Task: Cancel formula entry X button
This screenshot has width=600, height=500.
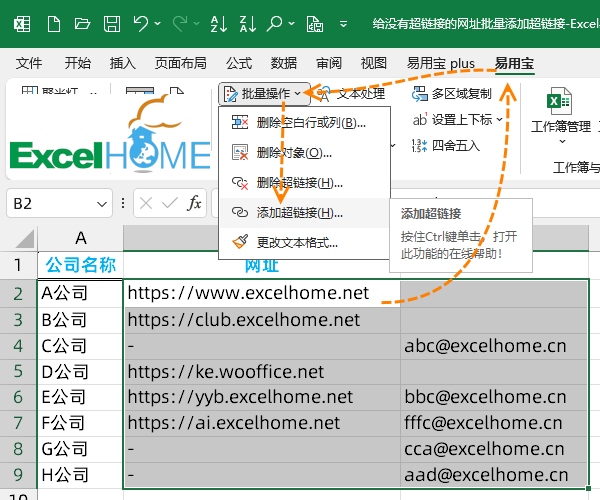Action: (x=146, y=203)
